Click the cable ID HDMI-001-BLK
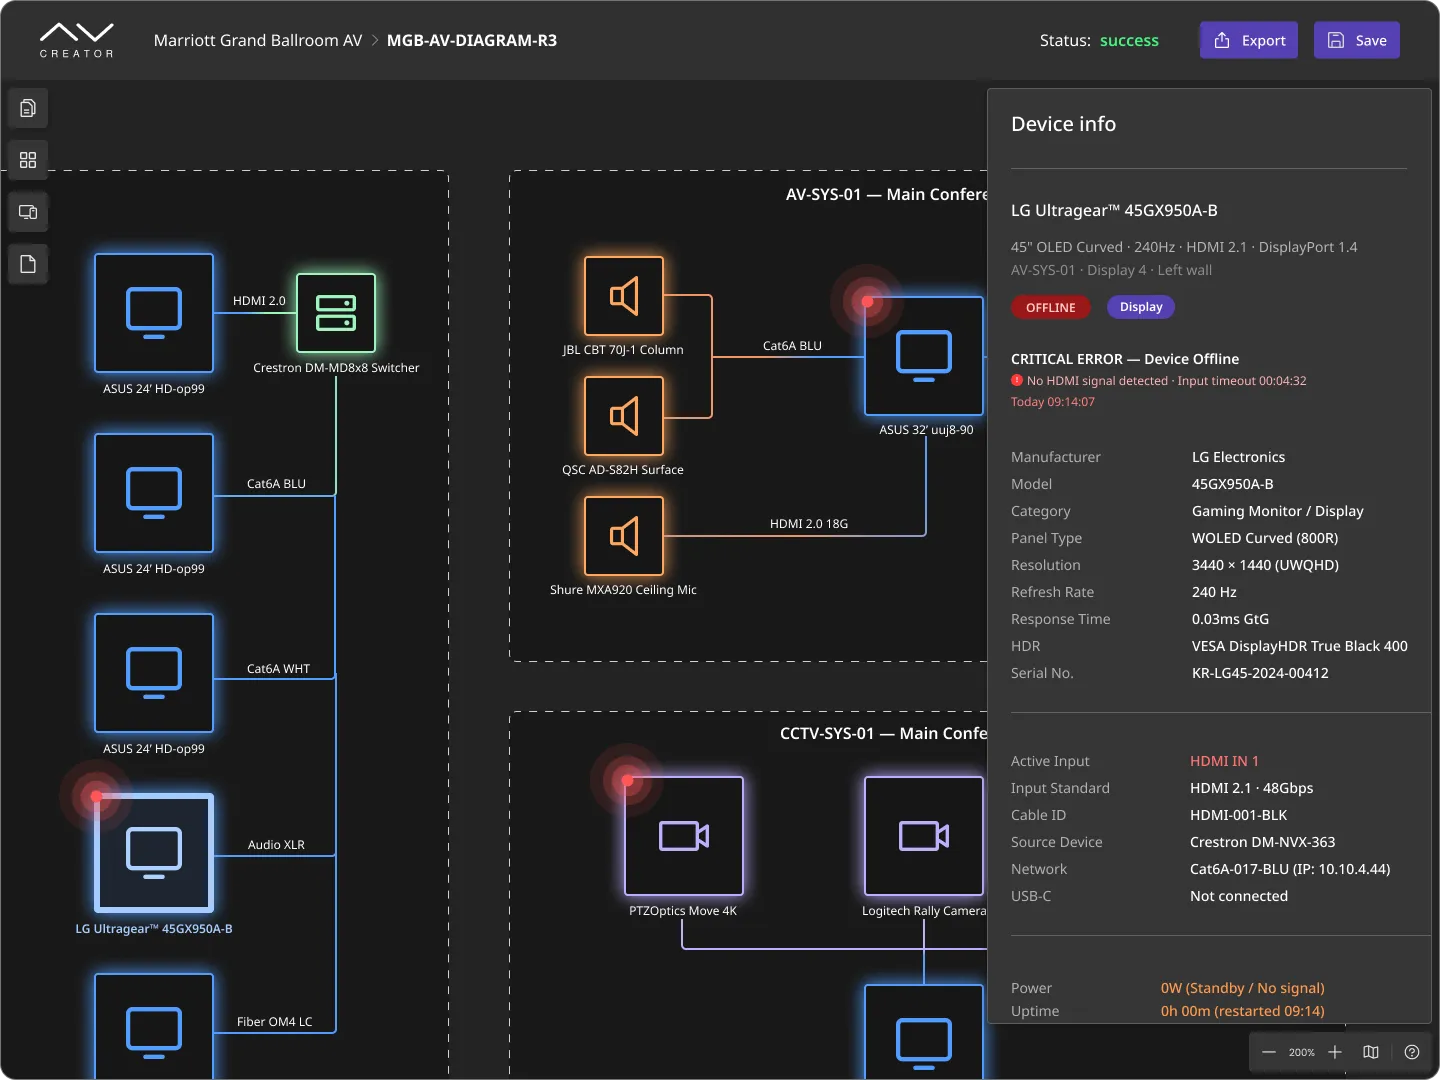 1239,815
